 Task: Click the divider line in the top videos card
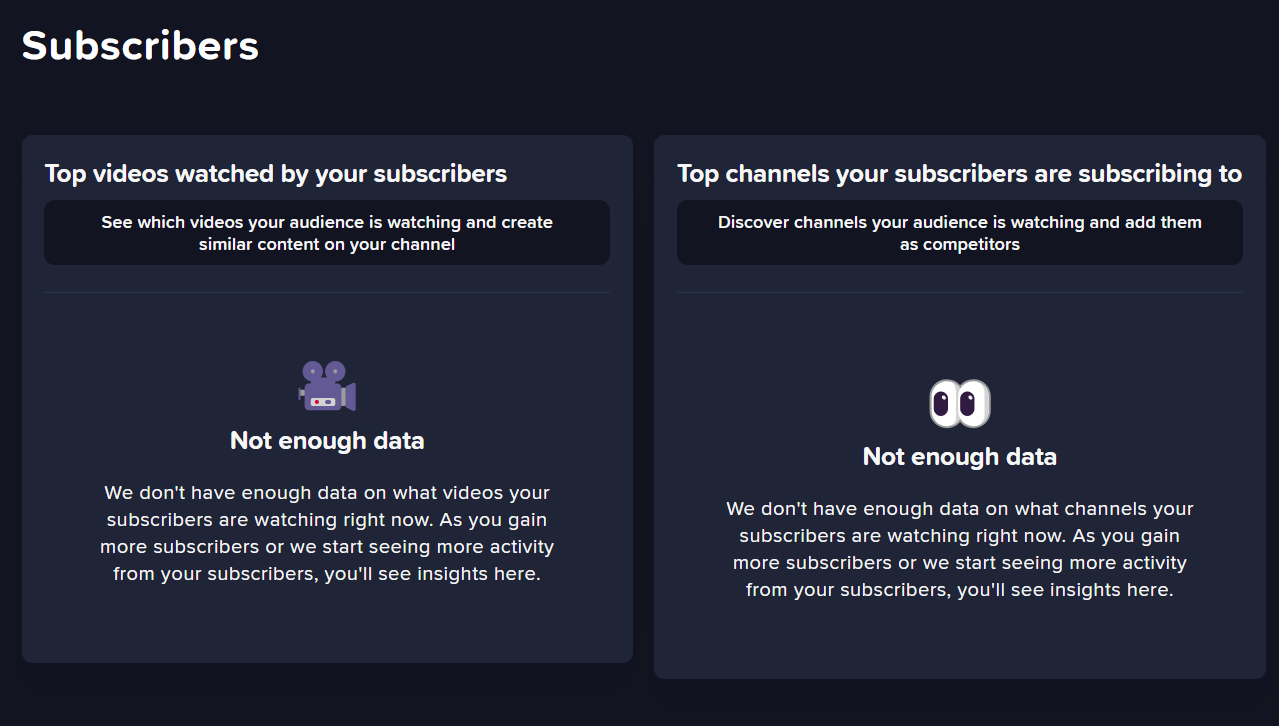327,293
